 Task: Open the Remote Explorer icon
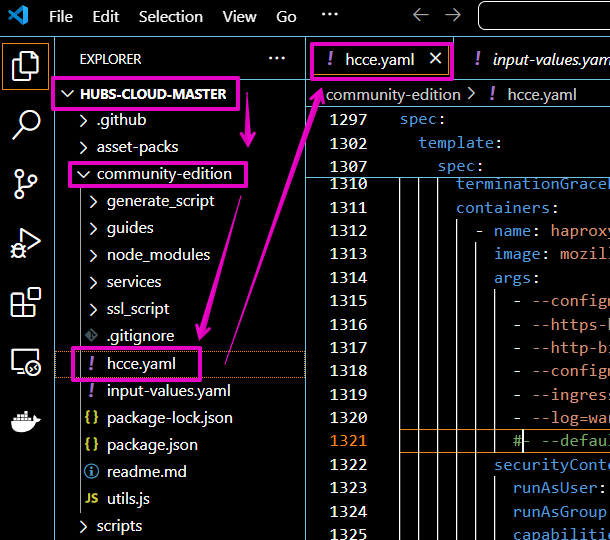click(x=25, y=362)
